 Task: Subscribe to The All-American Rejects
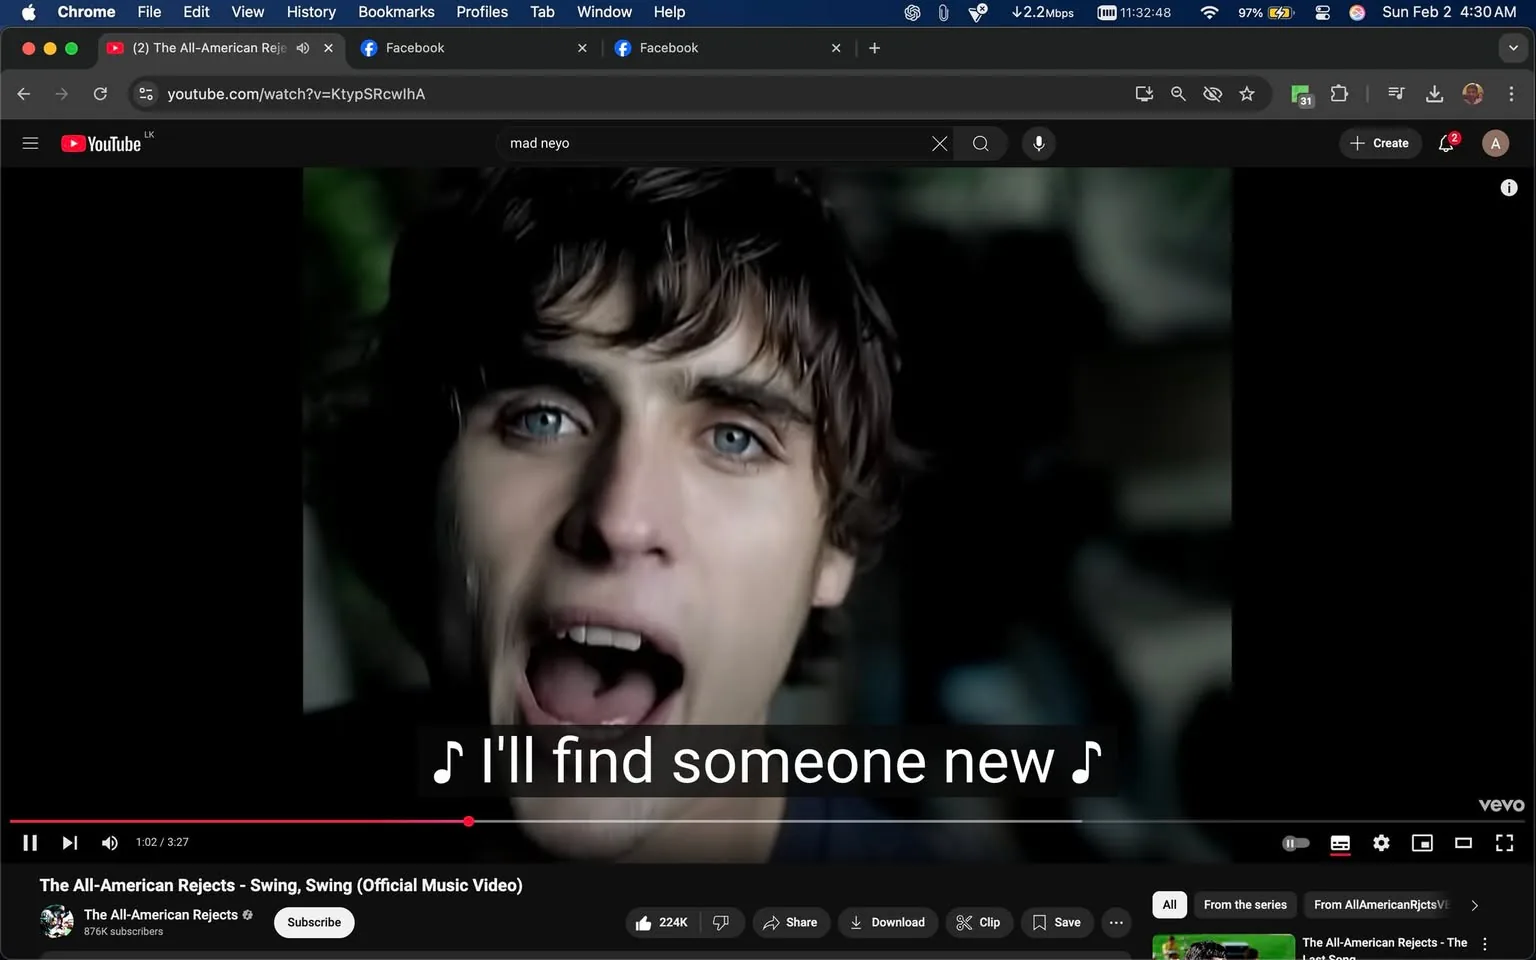[313, 922]
